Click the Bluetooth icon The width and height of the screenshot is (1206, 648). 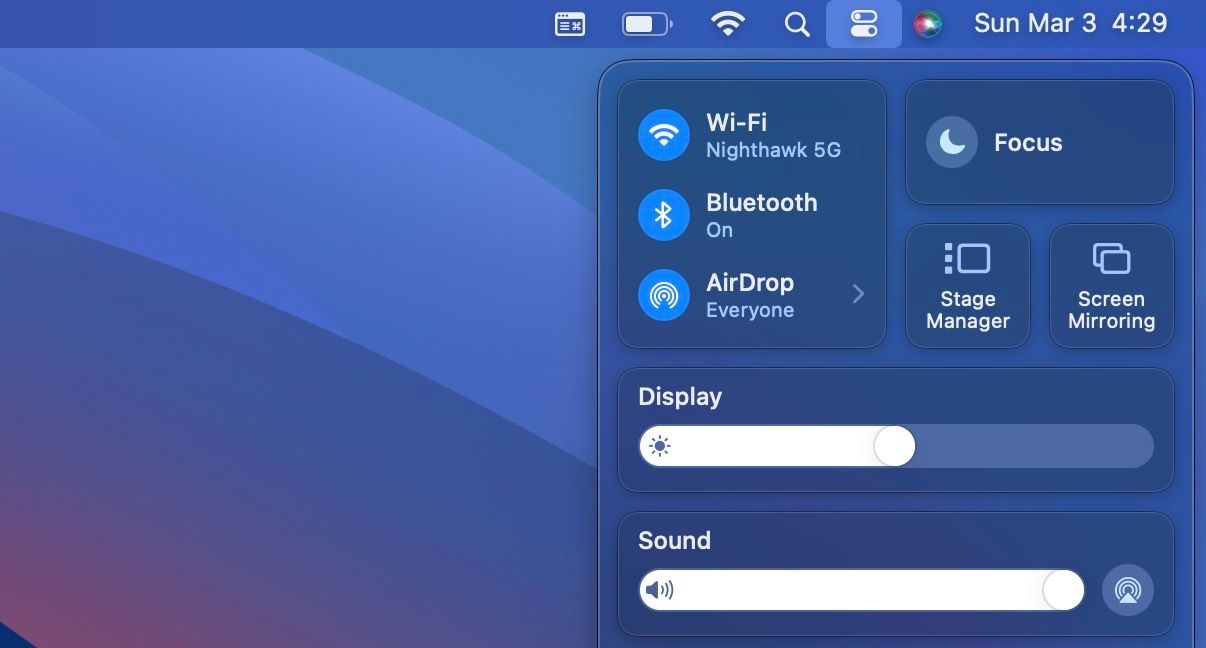(663, 214)
